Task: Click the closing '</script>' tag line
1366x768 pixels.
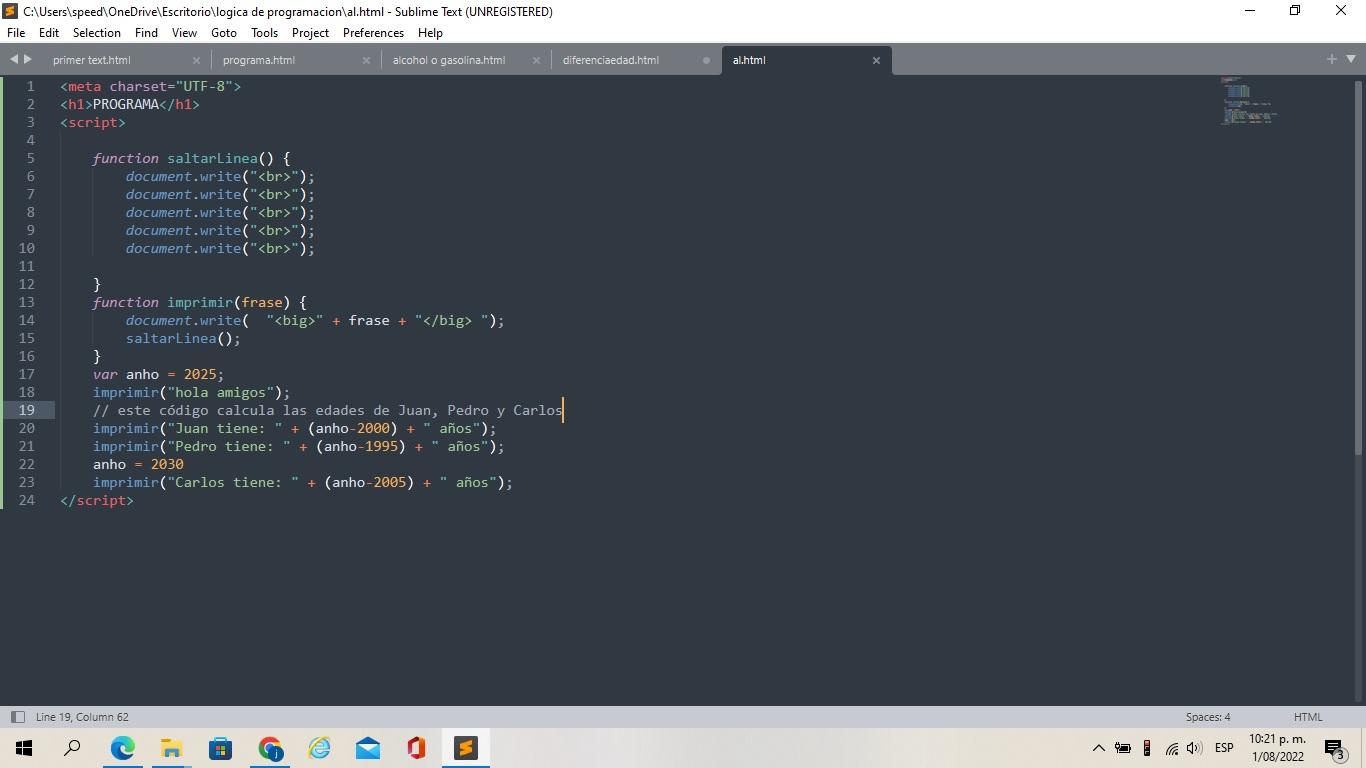Action: click(96, 500)
